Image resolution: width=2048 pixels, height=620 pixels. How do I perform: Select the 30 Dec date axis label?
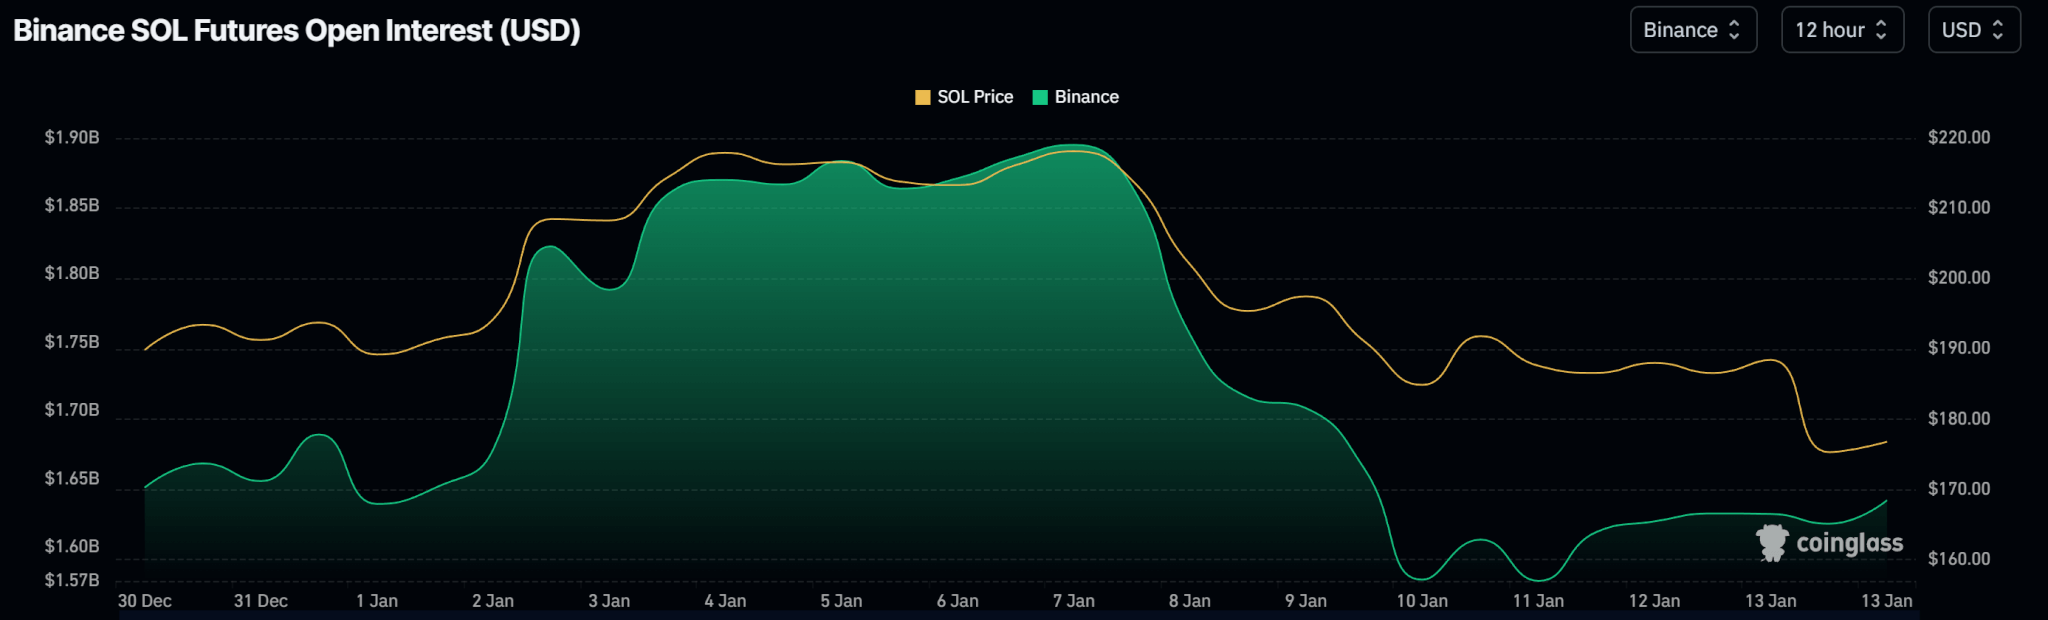(145, 601)
